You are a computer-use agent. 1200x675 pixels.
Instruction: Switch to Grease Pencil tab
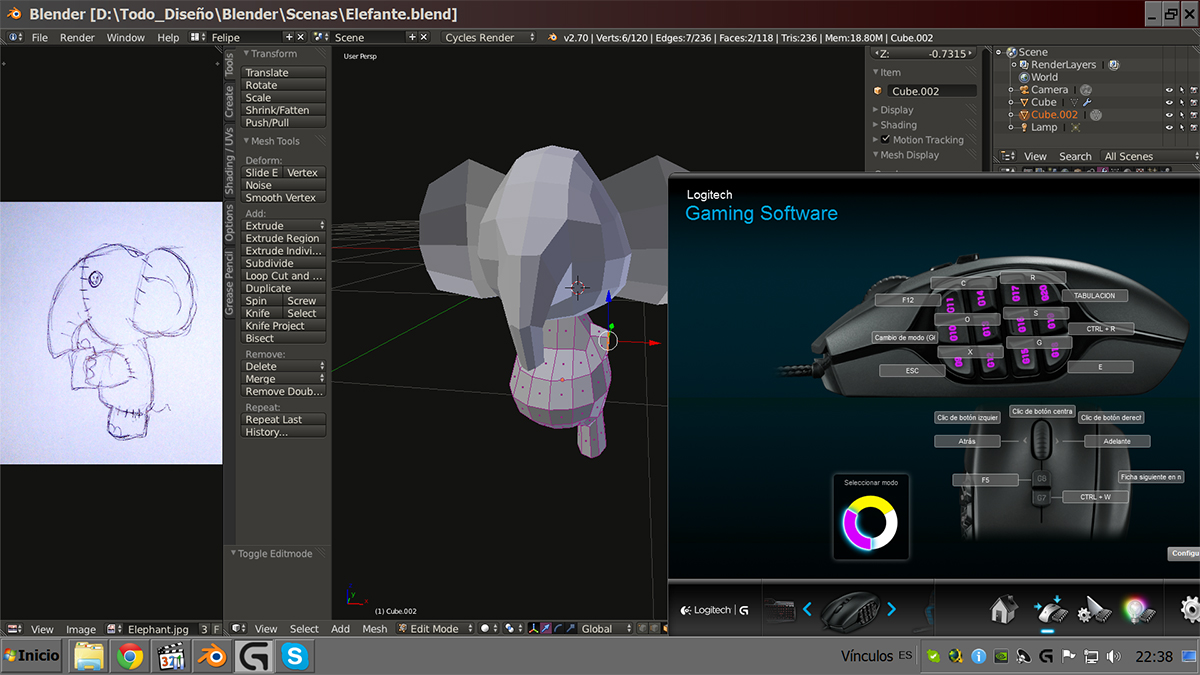[229, 283]
